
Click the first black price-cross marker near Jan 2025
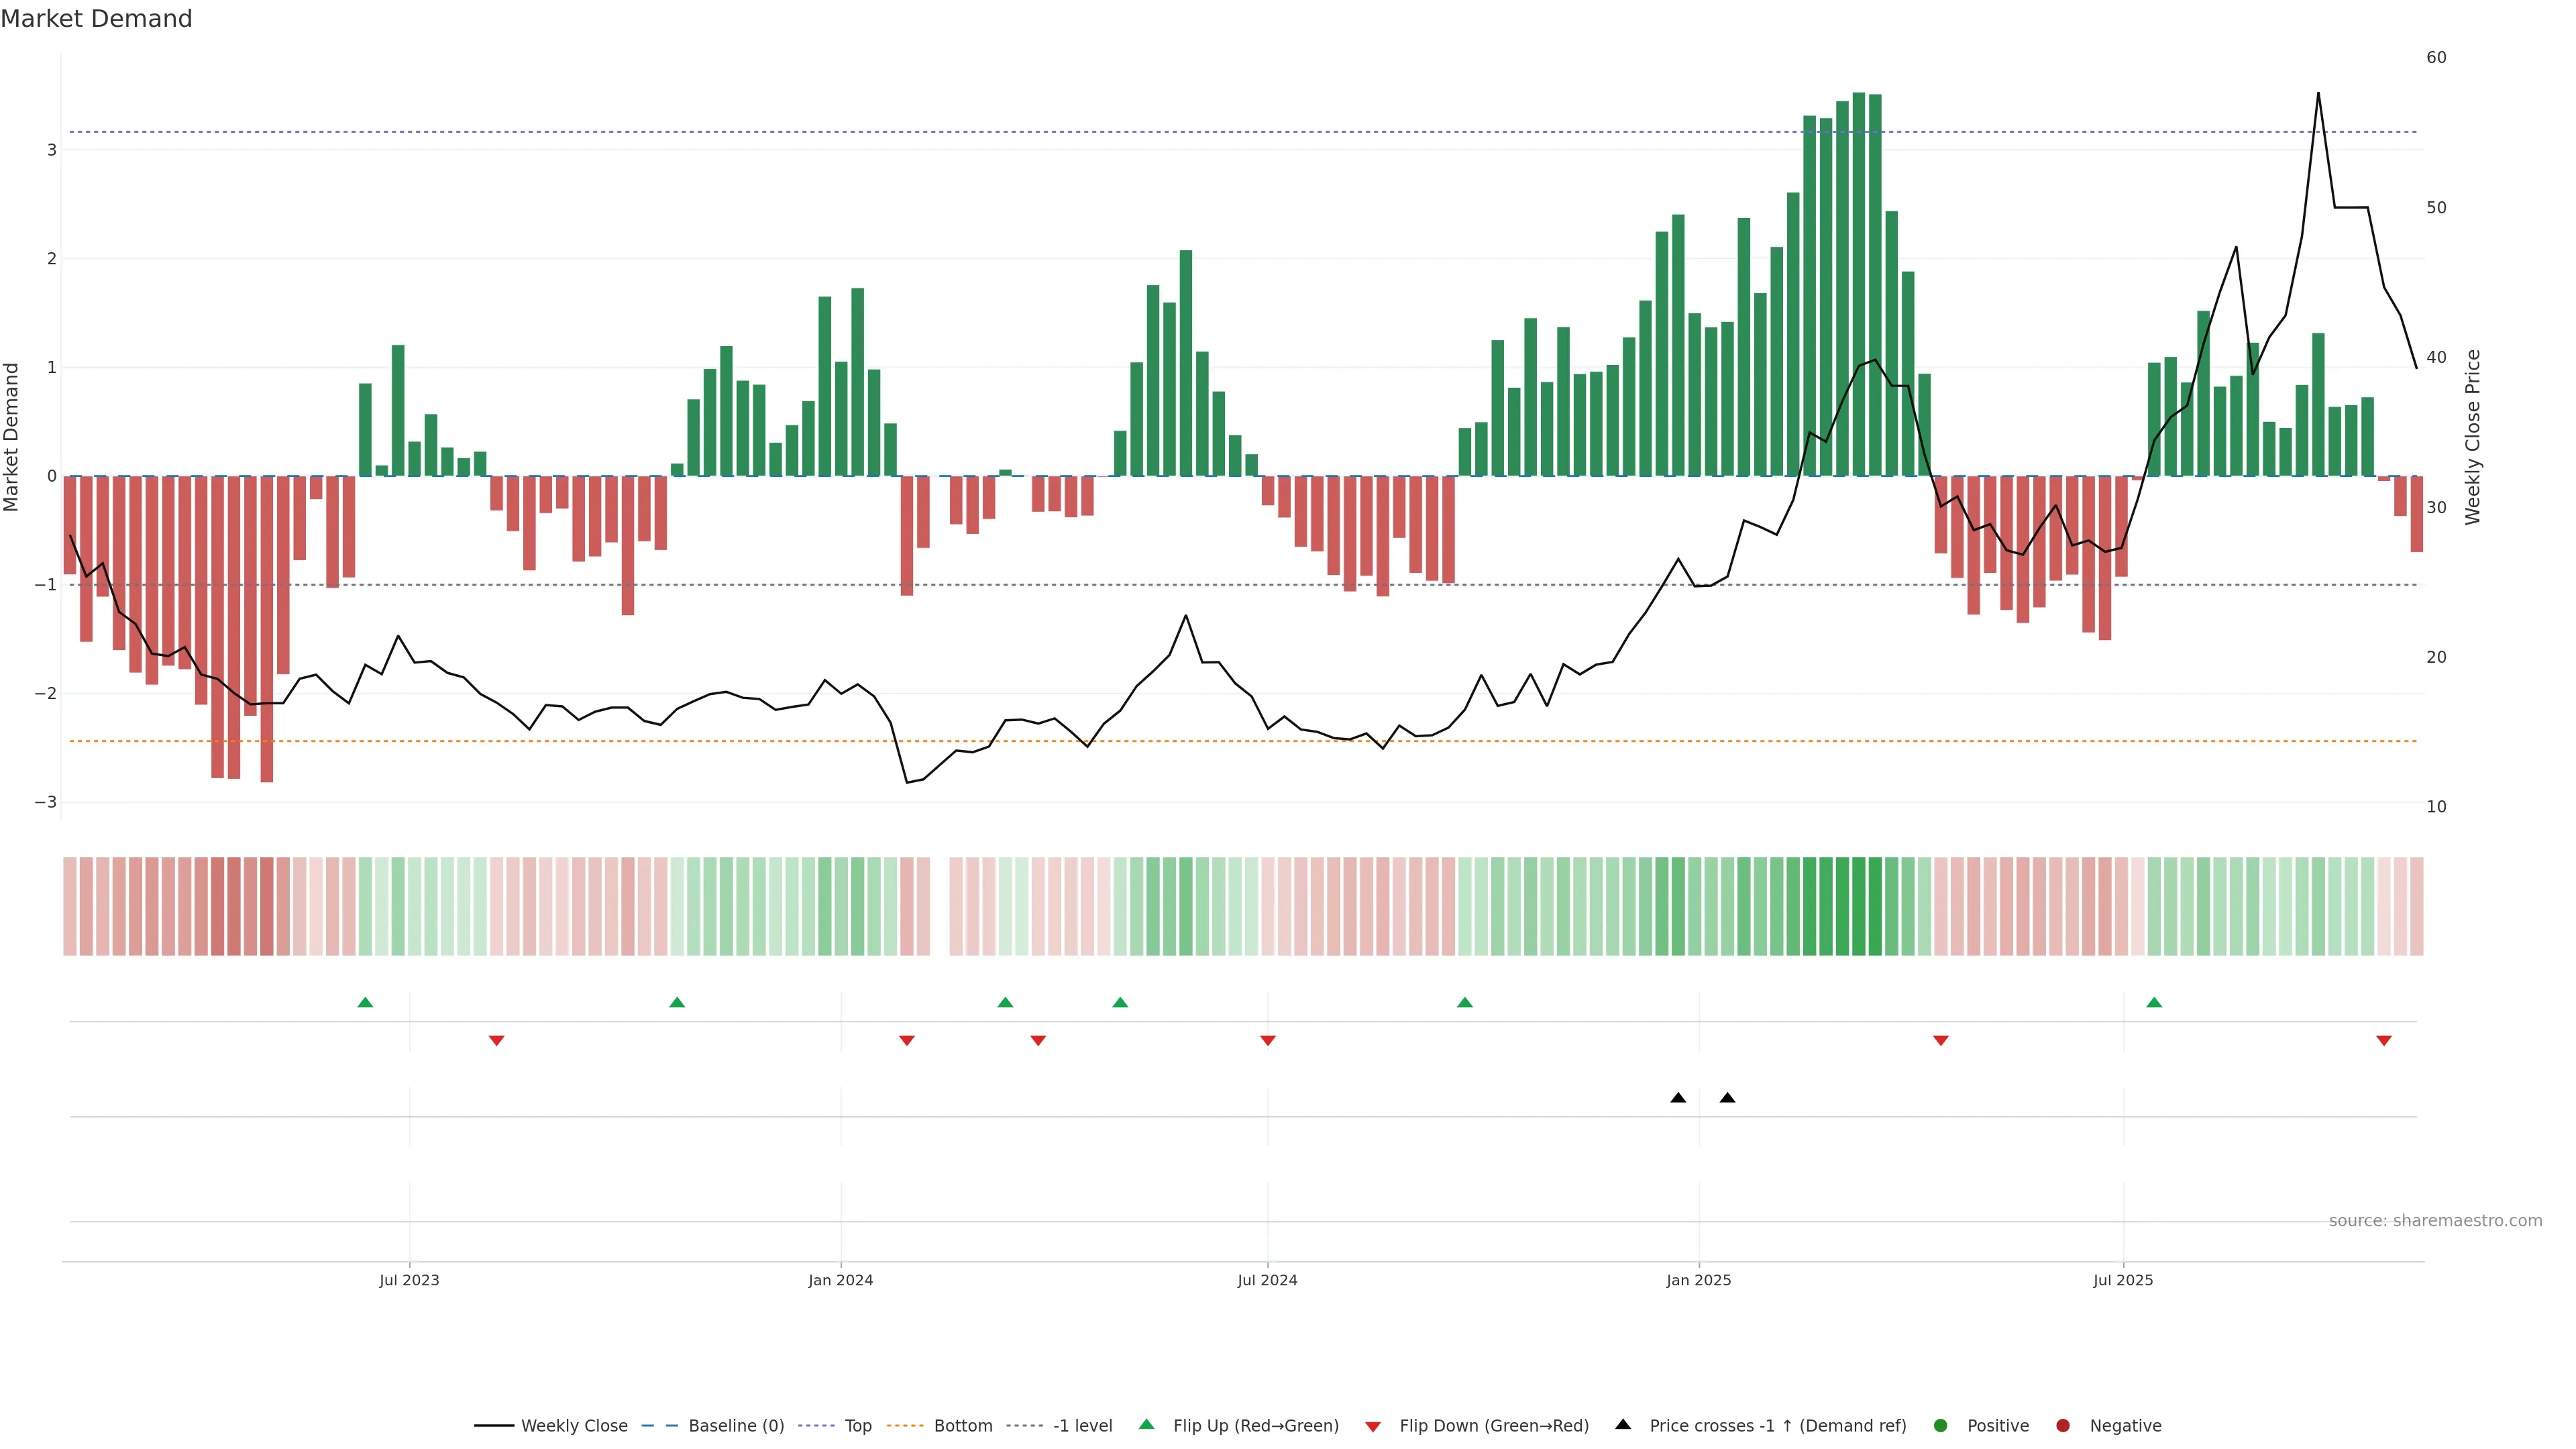point(1678,1098)
